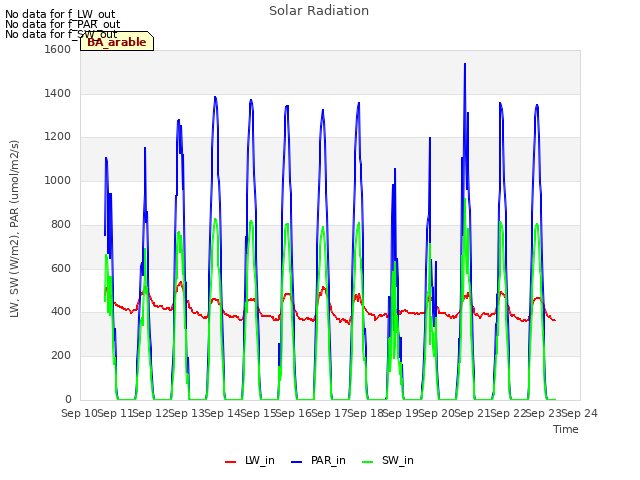
Task: Click the 600 y-axis tick label
Action: click(x=61, y=268)
